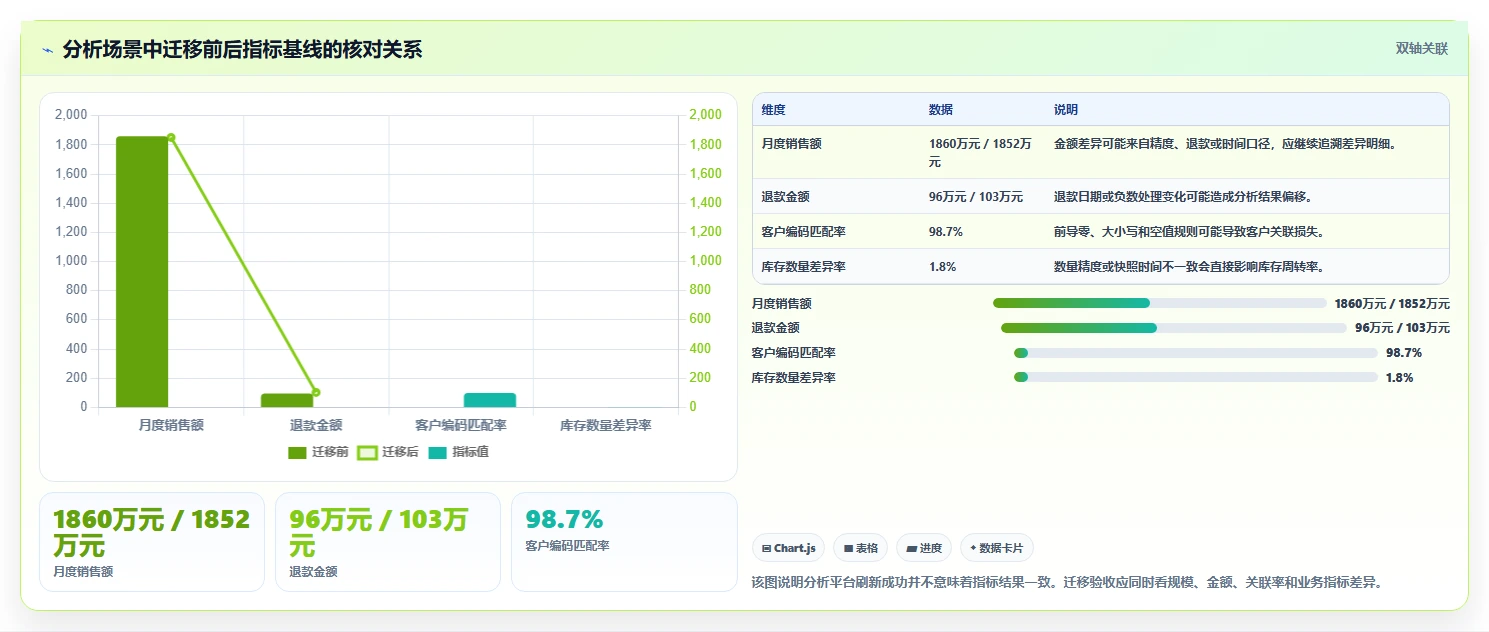
Task: Open the 96万元 / 103万元 data card
Action: click(x=388, y=542)
